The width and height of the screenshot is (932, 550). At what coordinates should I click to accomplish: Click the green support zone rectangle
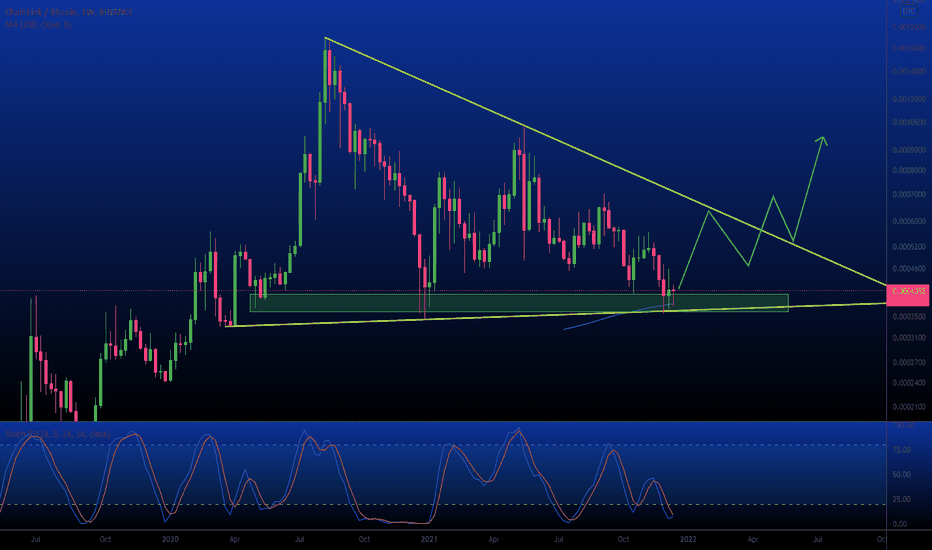click(519, 303)
